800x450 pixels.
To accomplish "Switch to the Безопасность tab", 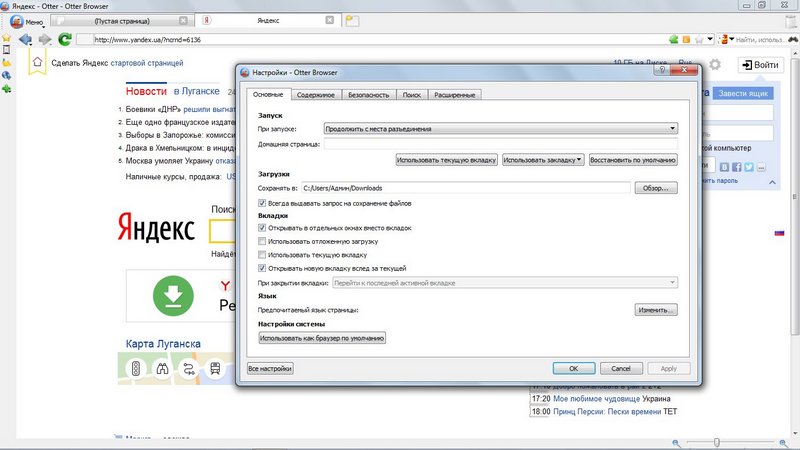I will (368, 95).
